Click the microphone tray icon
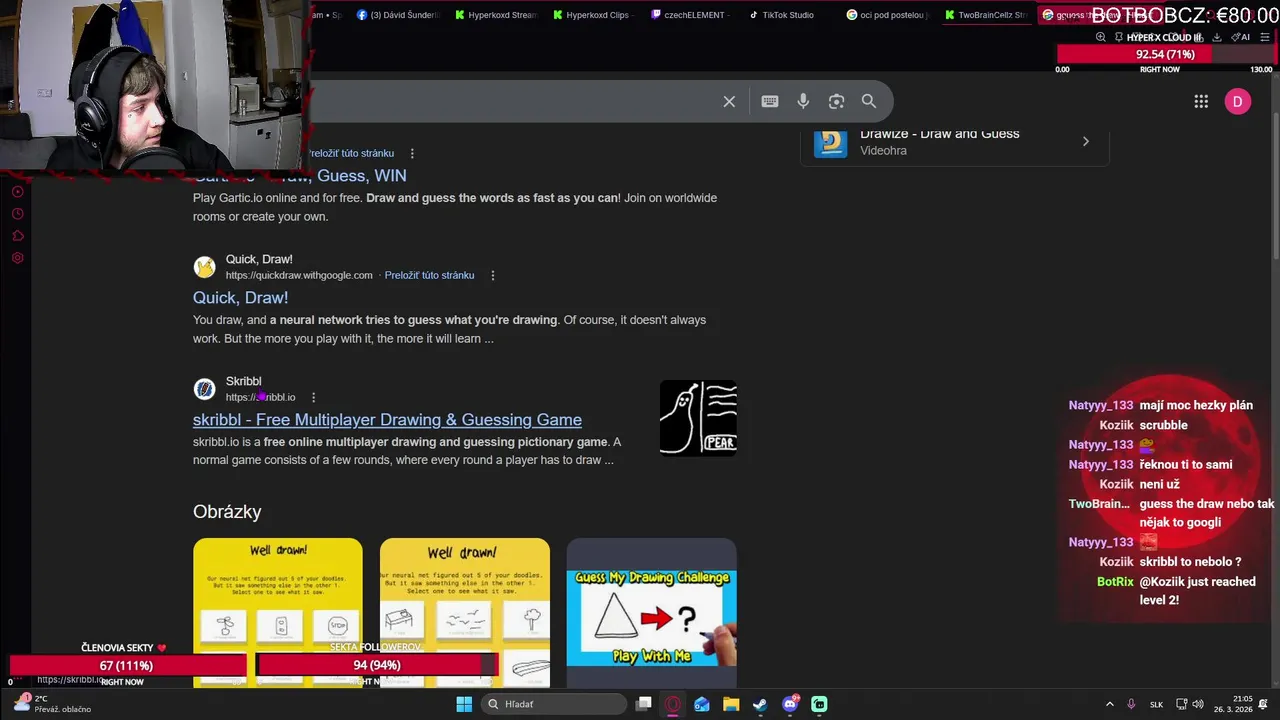 1131,704
